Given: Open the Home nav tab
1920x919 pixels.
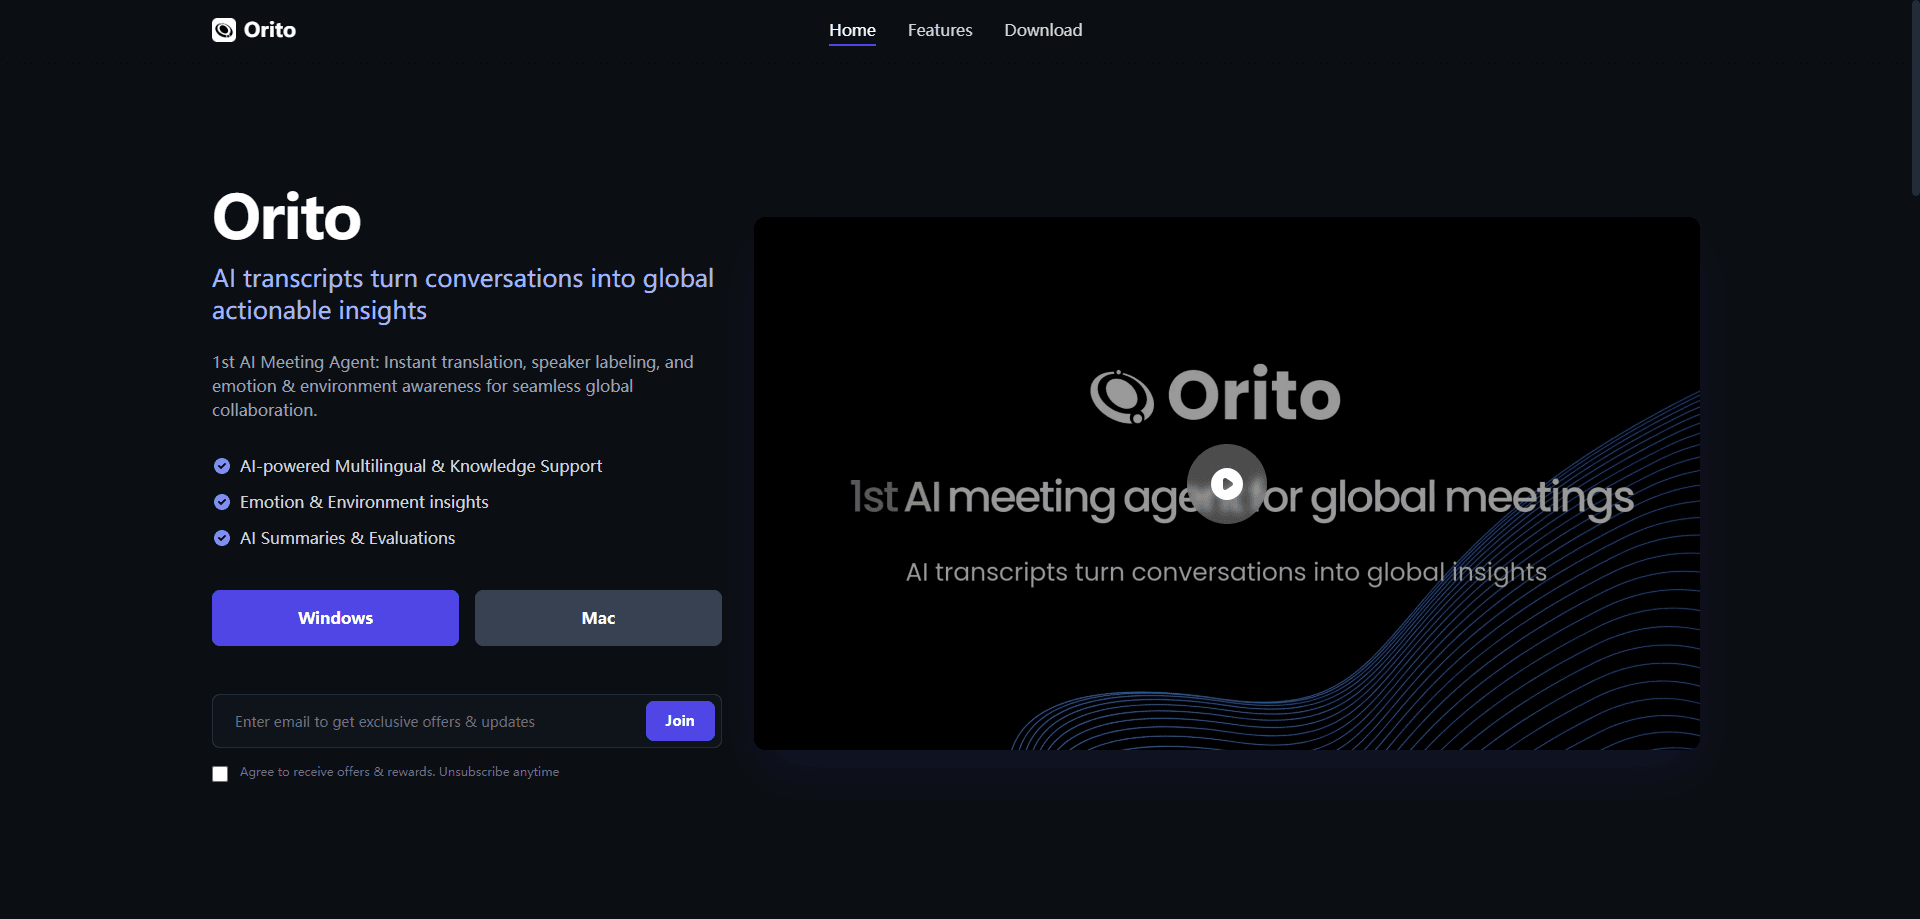Looking at the screenshot, I should 852,30.
